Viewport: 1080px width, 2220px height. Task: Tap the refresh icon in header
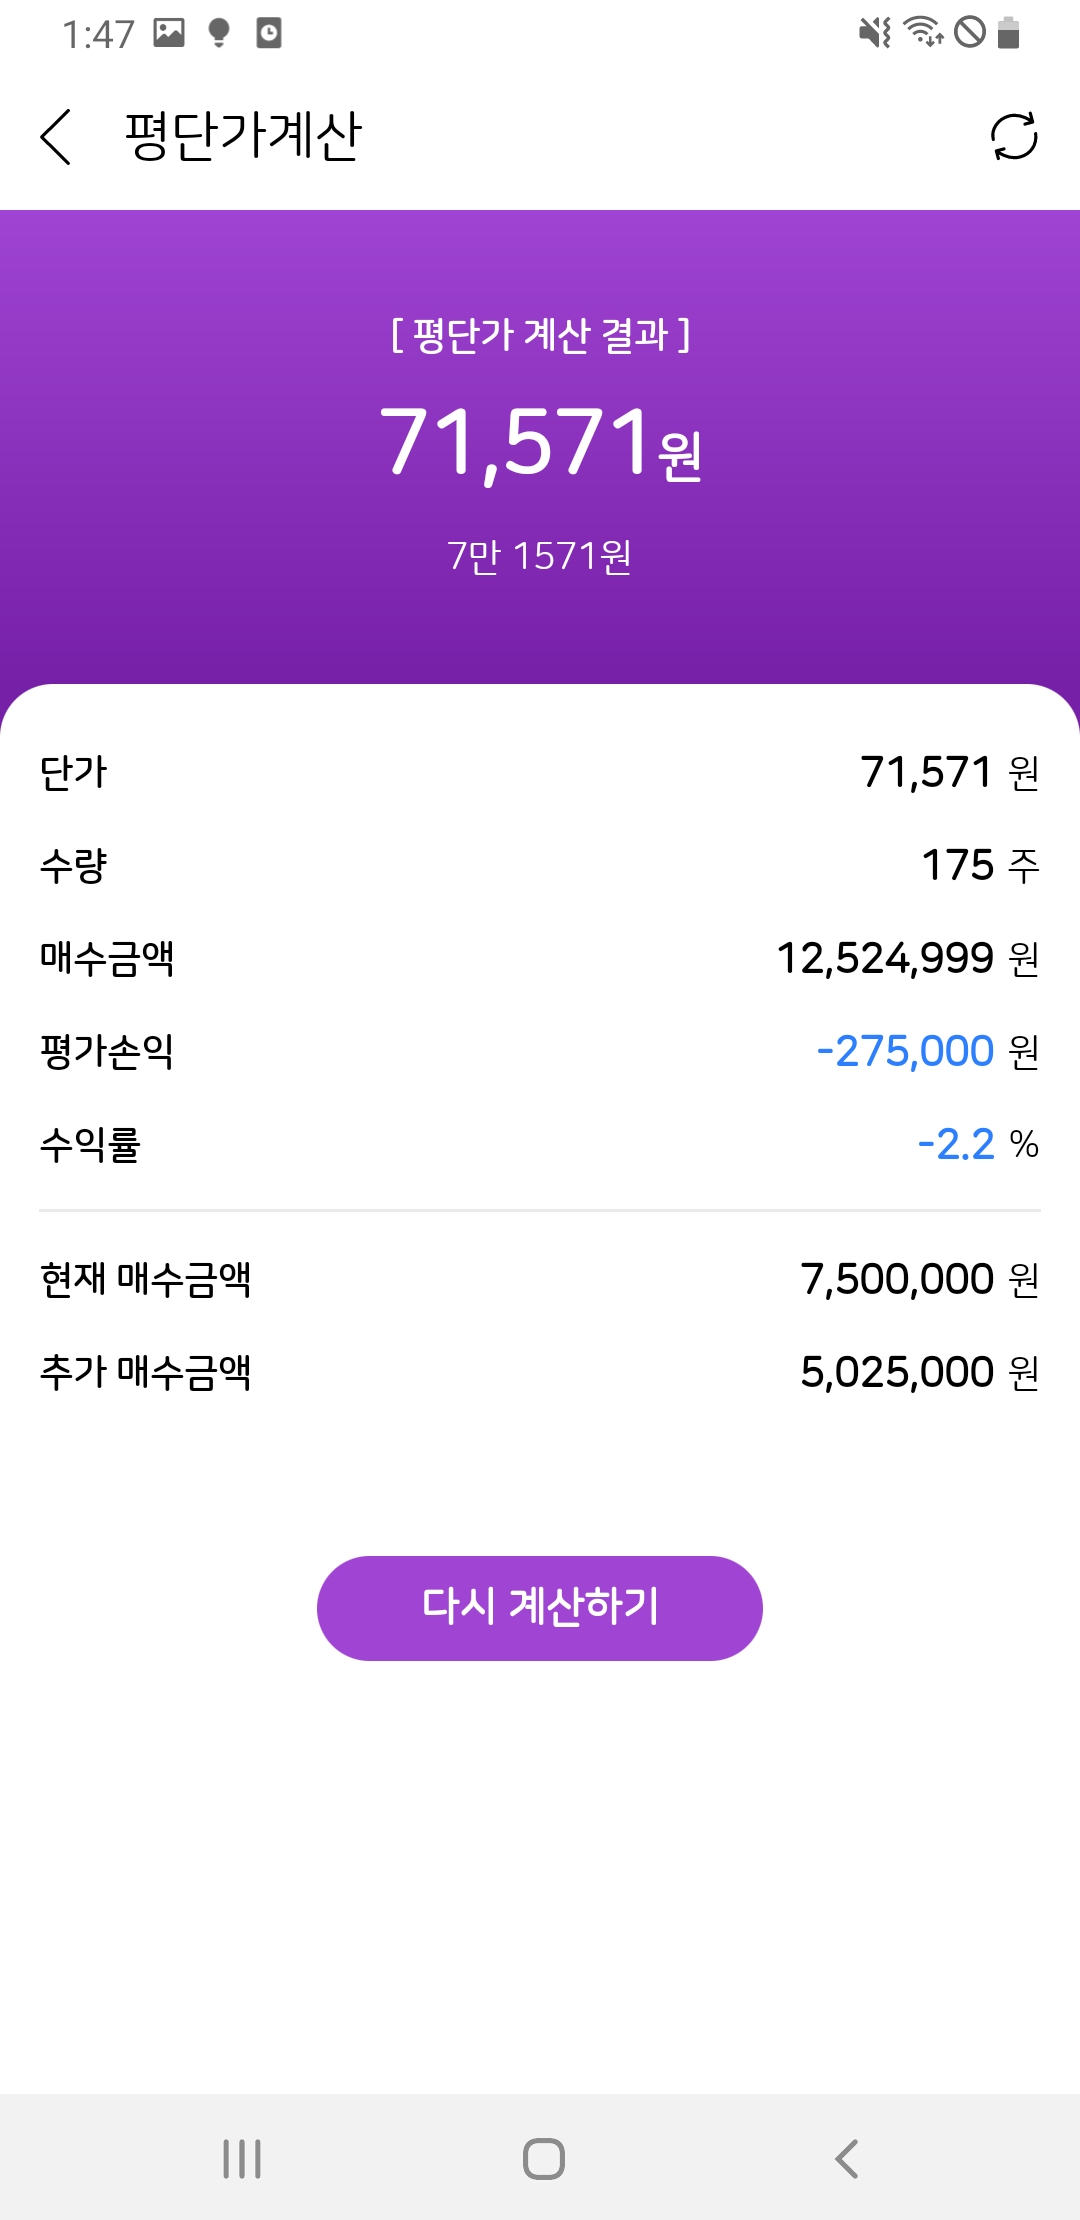point(1013,136)
